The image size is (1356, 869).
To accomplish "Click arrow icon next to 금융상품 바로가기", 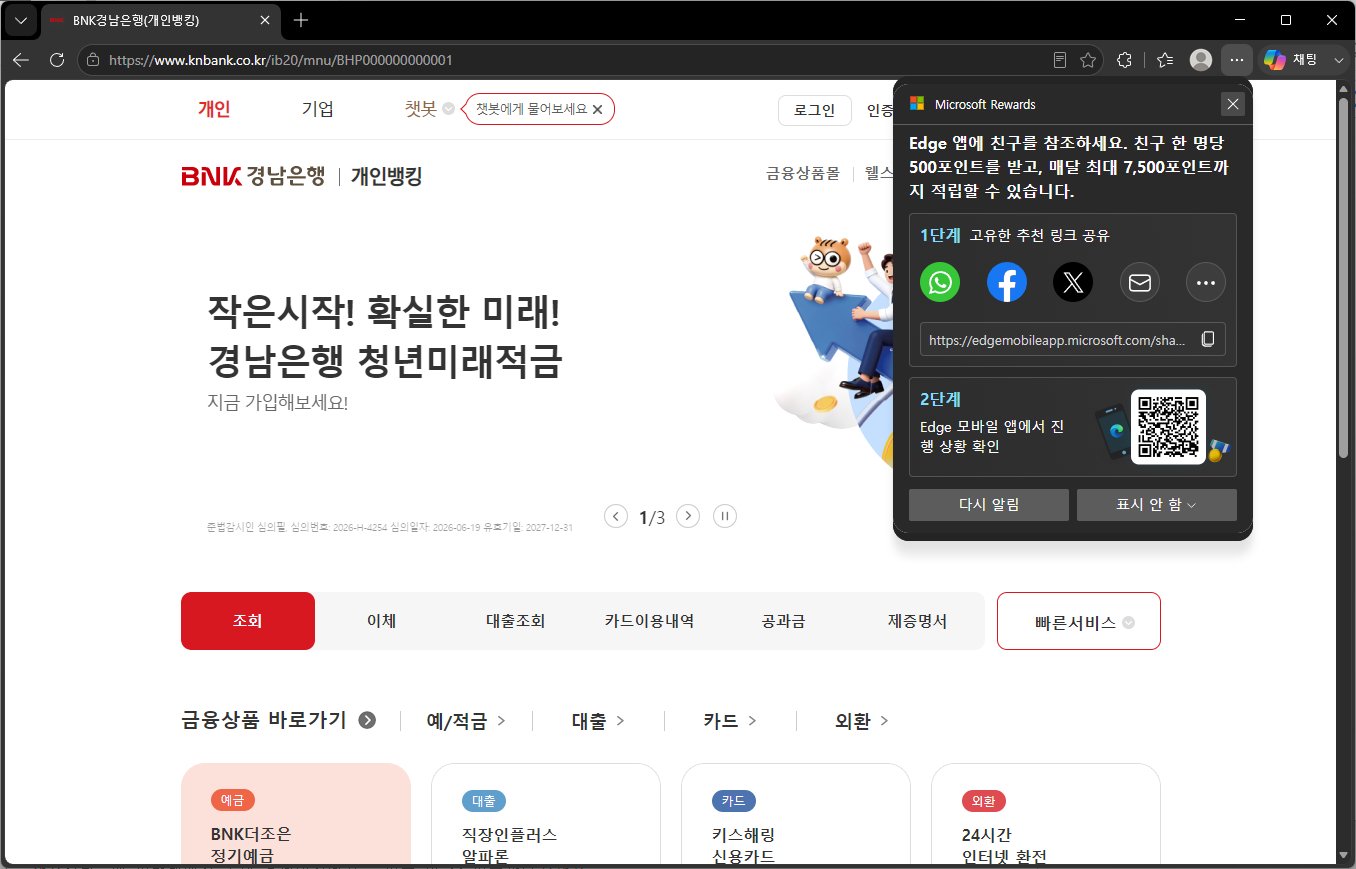I will (x=367, y=720).
